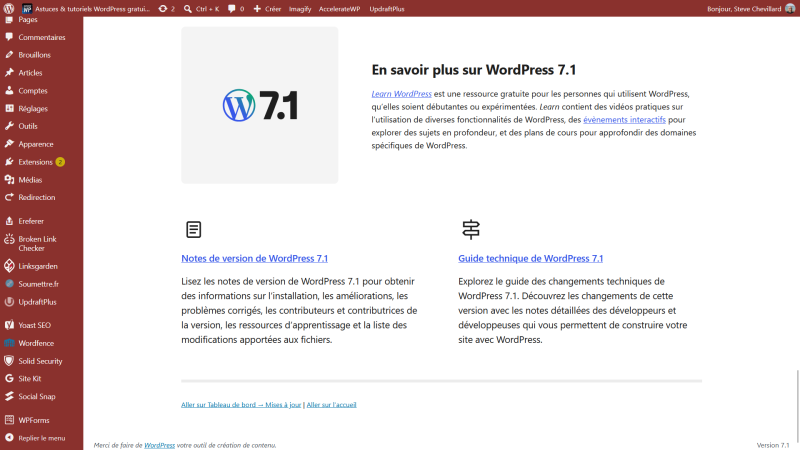Follow the Learn WordPress link
The image size is (800, 450).
(401, 94)
